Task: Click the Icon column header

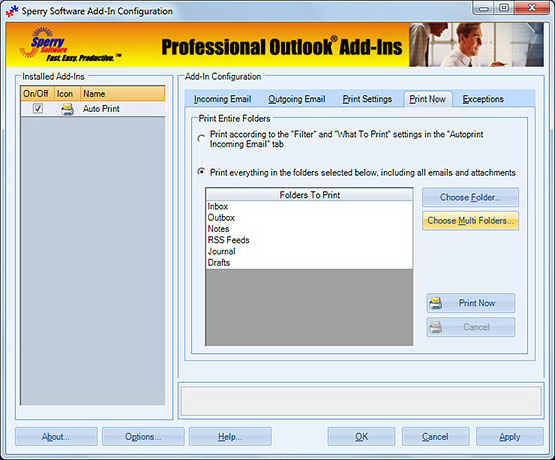Action: pos(67,94)
